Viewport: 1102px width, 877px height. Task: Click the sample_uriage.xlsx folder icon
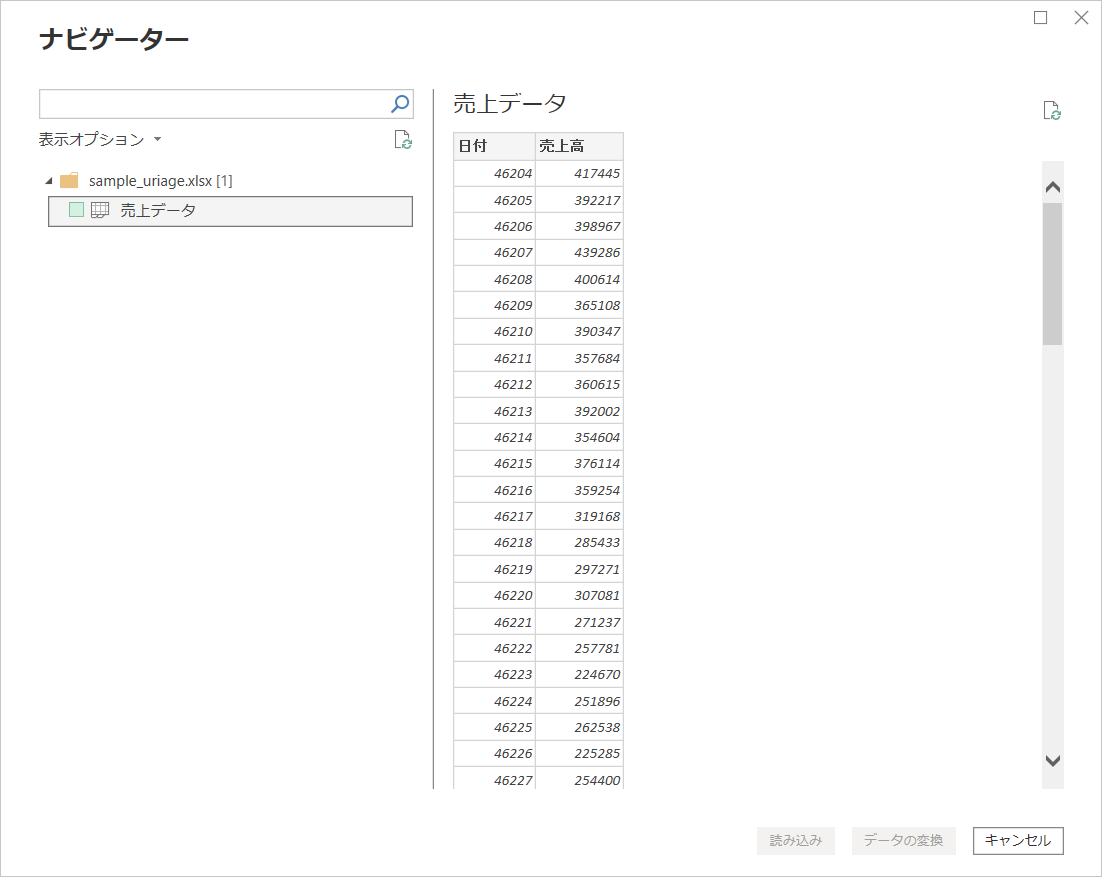(69, 181)
